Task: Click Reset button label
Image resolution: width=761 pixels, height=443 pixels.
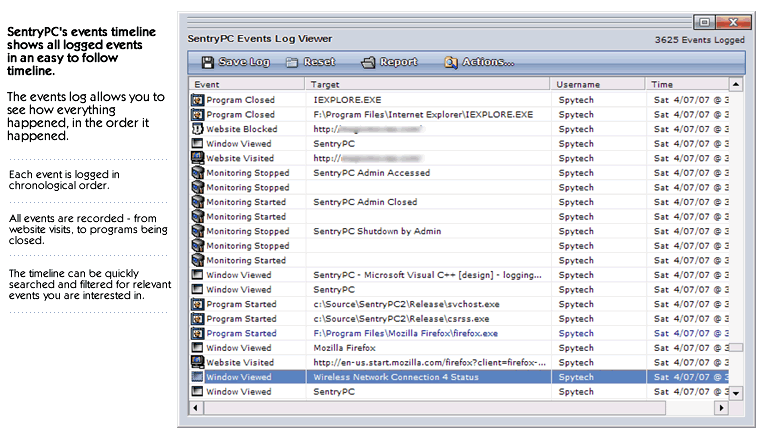Action: click(319, 62)
